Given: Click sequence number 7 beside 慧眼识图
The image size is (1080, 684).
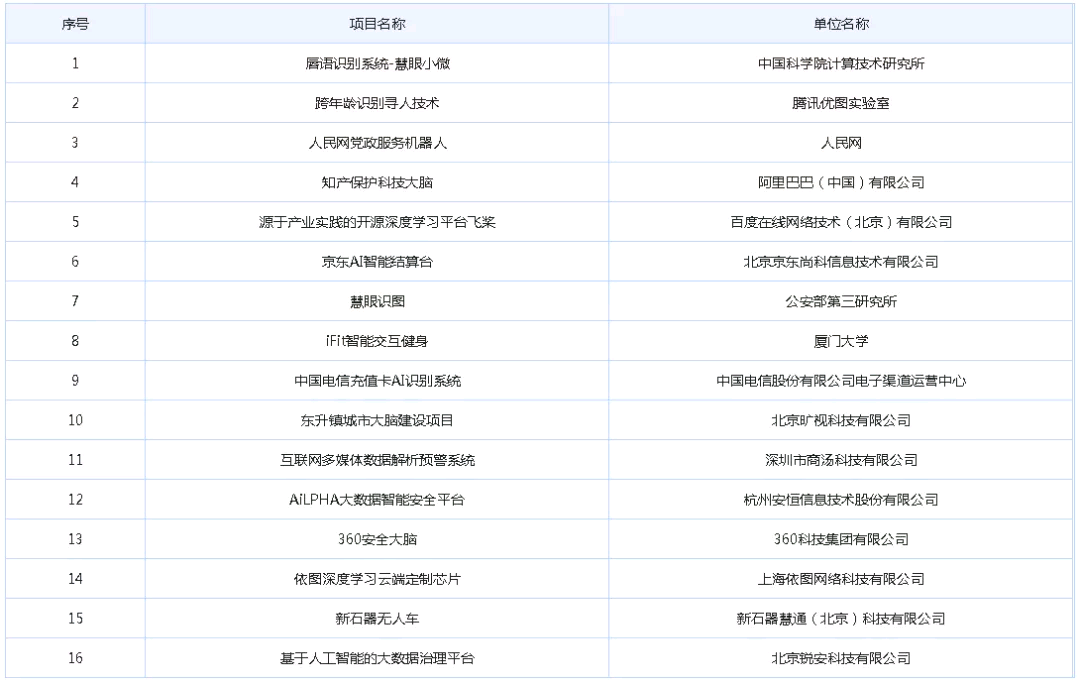Looking at the screenshot, I should (75, 301).
